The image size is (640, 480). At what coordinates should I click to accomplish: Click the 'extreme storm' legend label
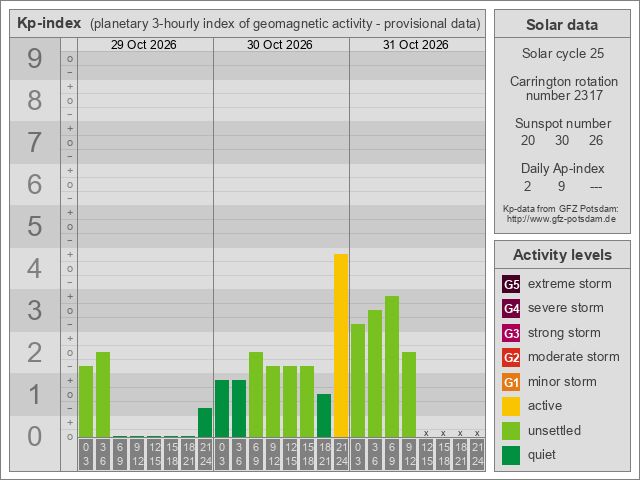pyautogui.click(x=570, y=284)
